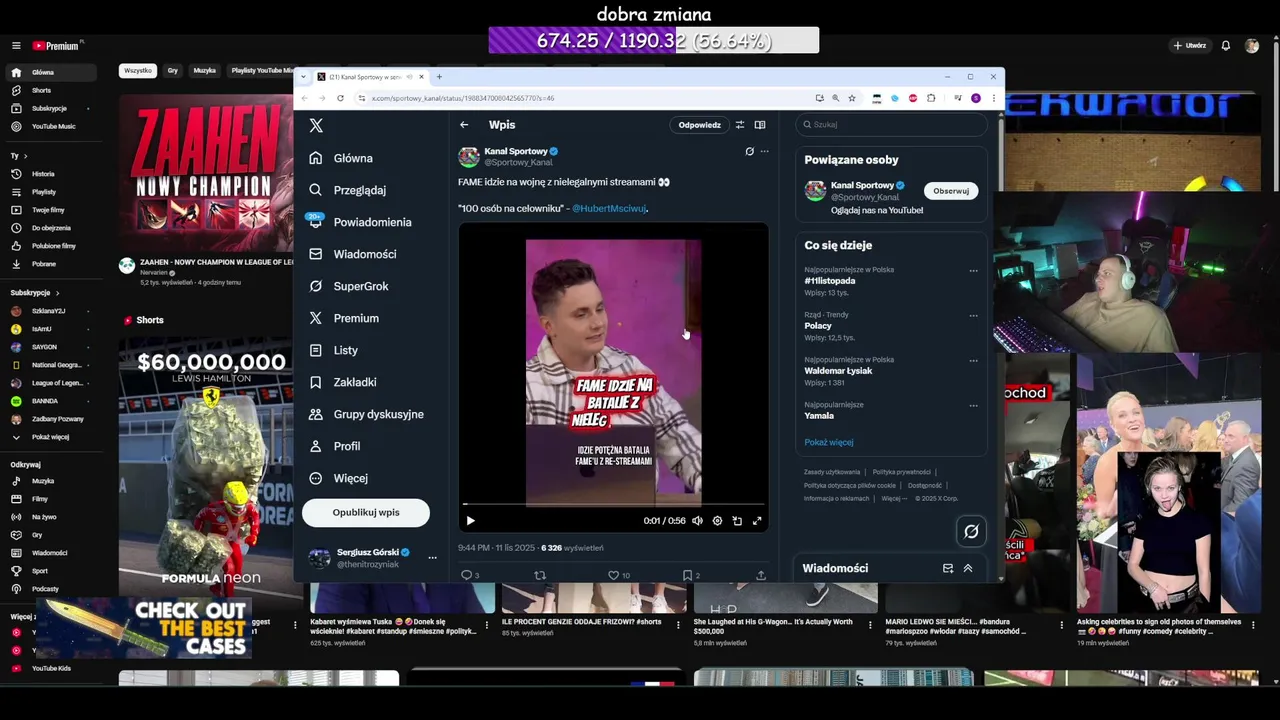Open menu for Kabaret wyśmiewa Tuska short
The image size is (1280, 720).
(x=487, y=626)
